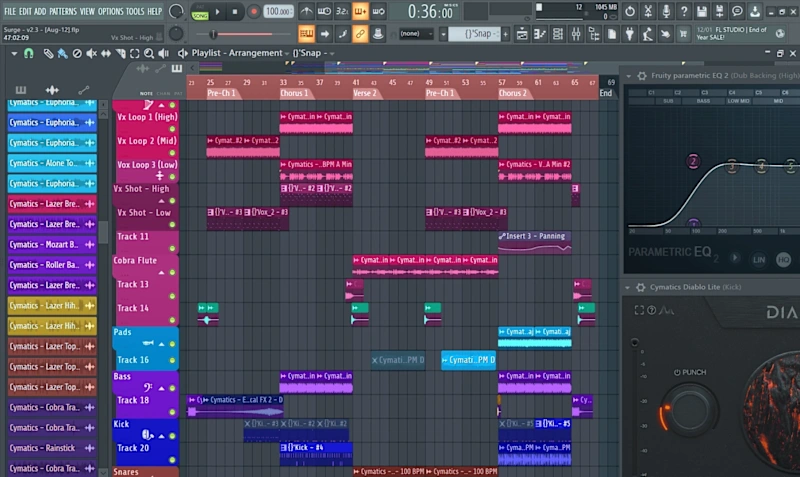Click the red Record button
The width and height of the screenshot is (800, 477).
pyautogui.click(x=253, y=12)
